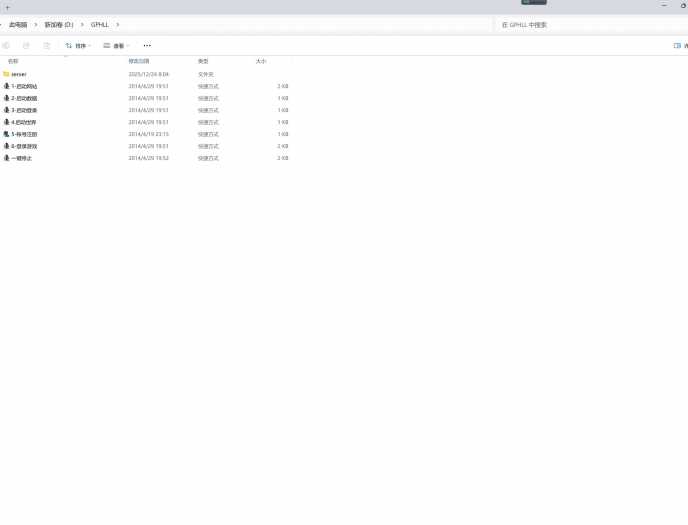Sort by 修改日期 column header

tap(139, 61)
